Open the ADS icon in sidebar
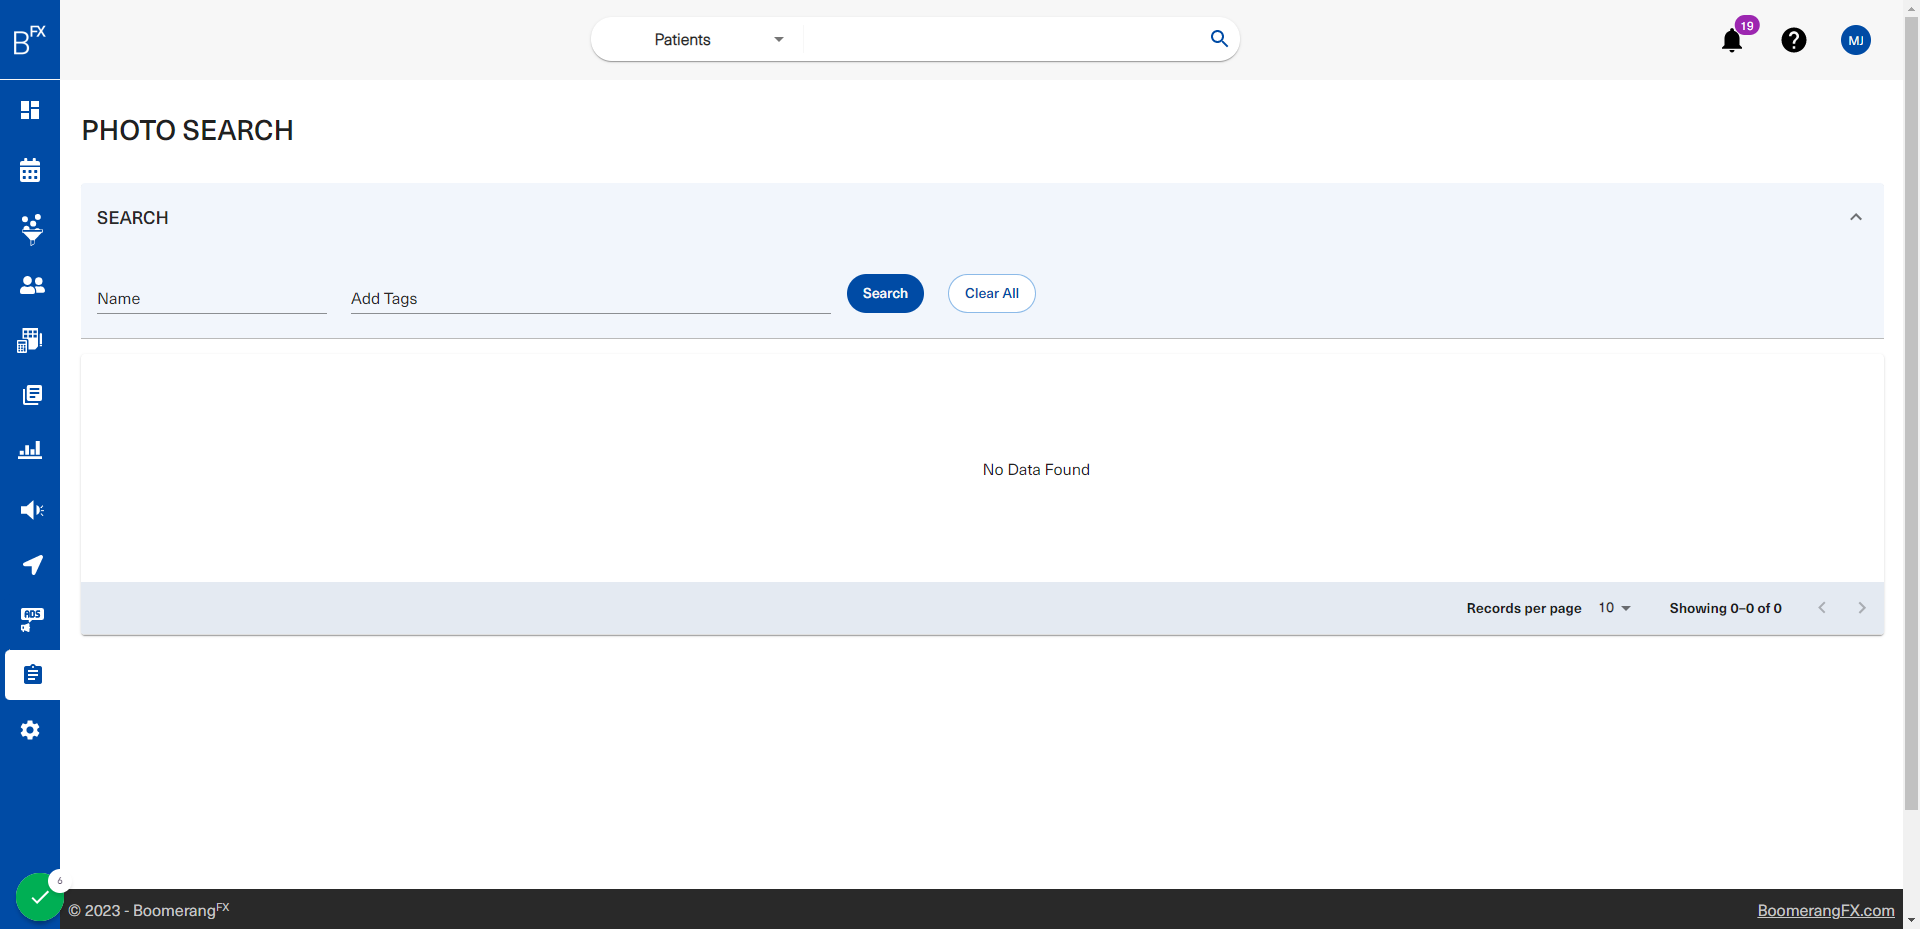The height and width of the screenshot is (929, 1920). tap(32, 620)
